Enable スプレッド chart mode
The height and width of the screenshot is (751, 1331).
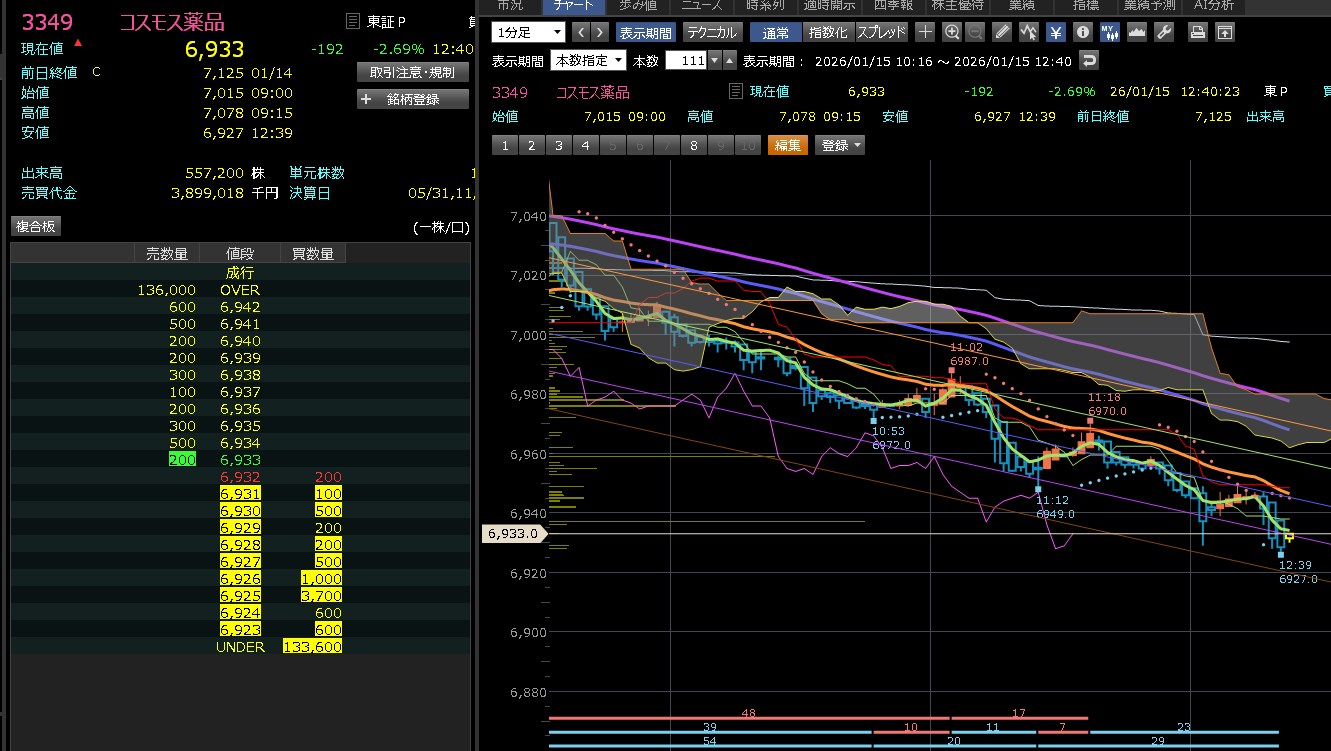click(x=881, y=32)
